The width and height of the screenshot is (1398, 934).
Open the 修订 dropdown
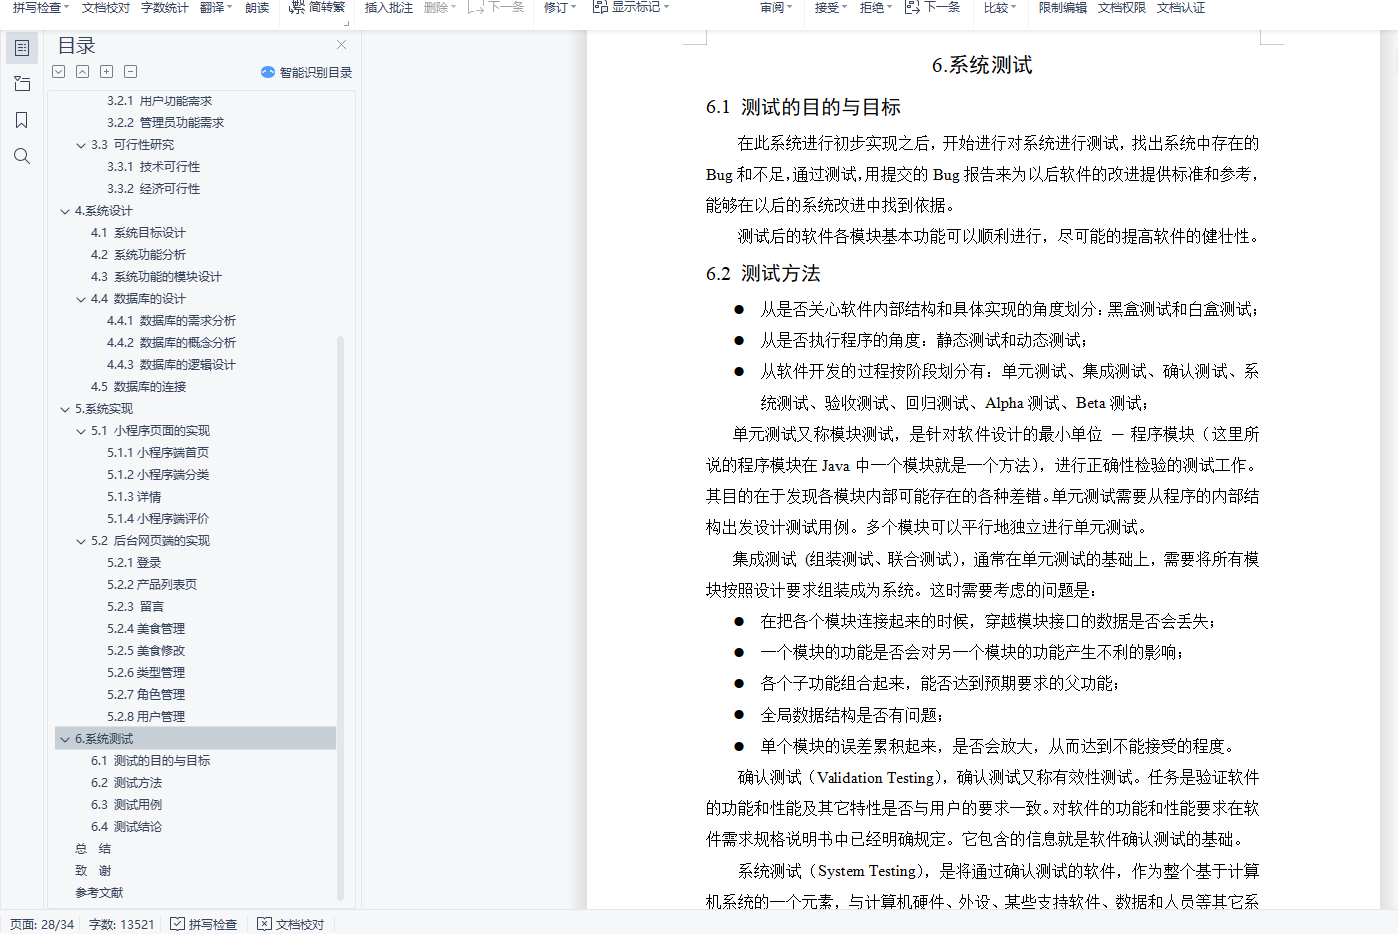click(560, 7)
